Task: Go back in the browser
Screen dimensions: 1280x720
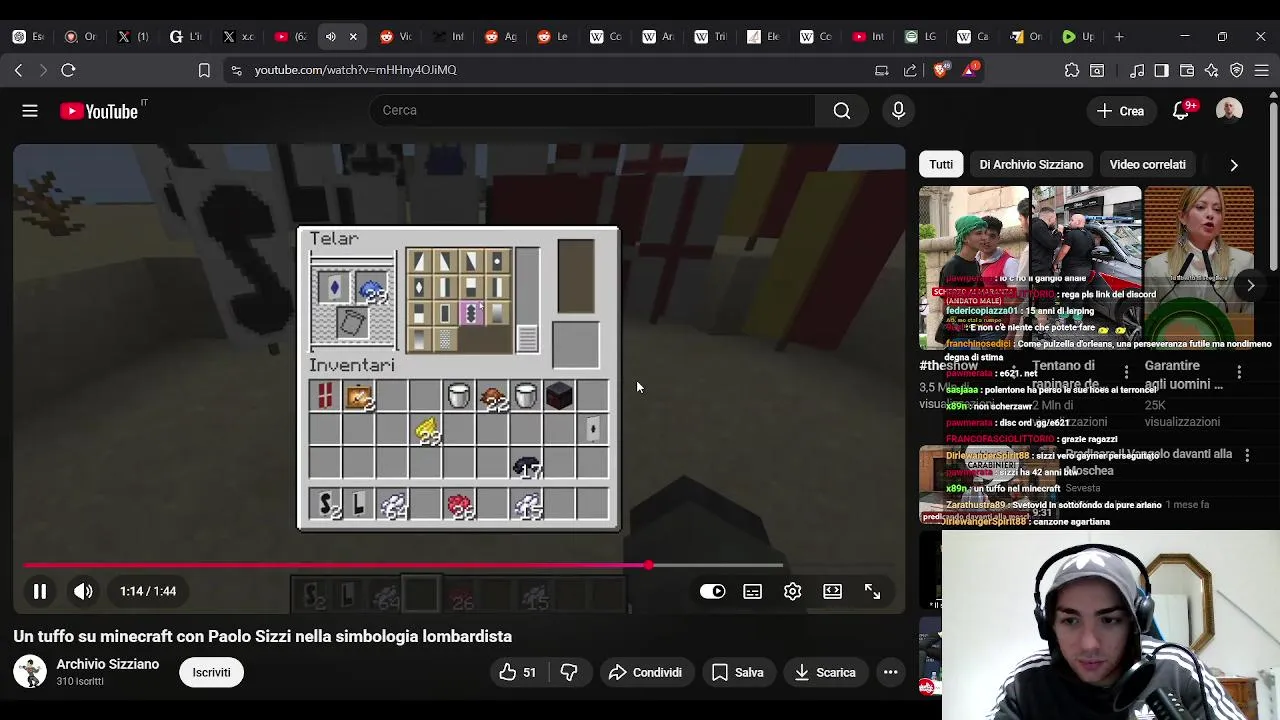Action: click(x=18, y=70)
